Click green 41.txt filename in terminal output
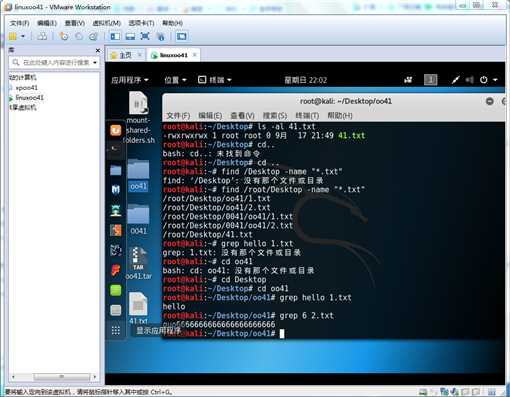 352,136
